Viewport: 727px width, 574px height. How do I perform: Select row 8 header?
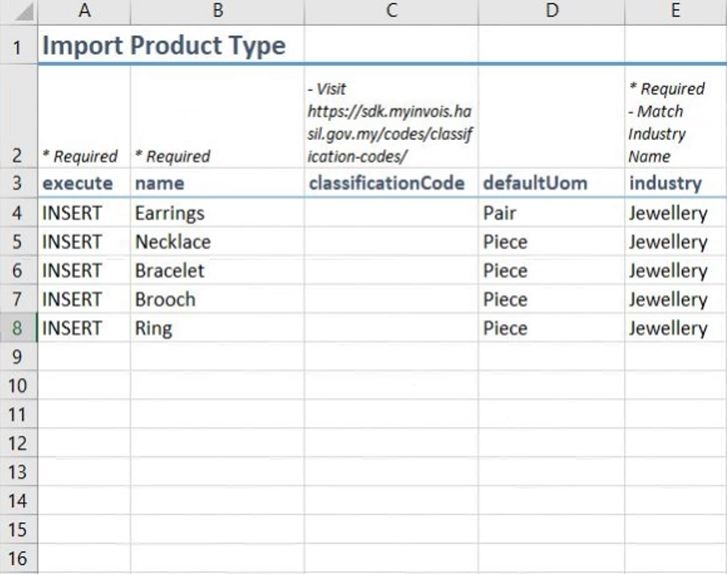coord(19,328)
